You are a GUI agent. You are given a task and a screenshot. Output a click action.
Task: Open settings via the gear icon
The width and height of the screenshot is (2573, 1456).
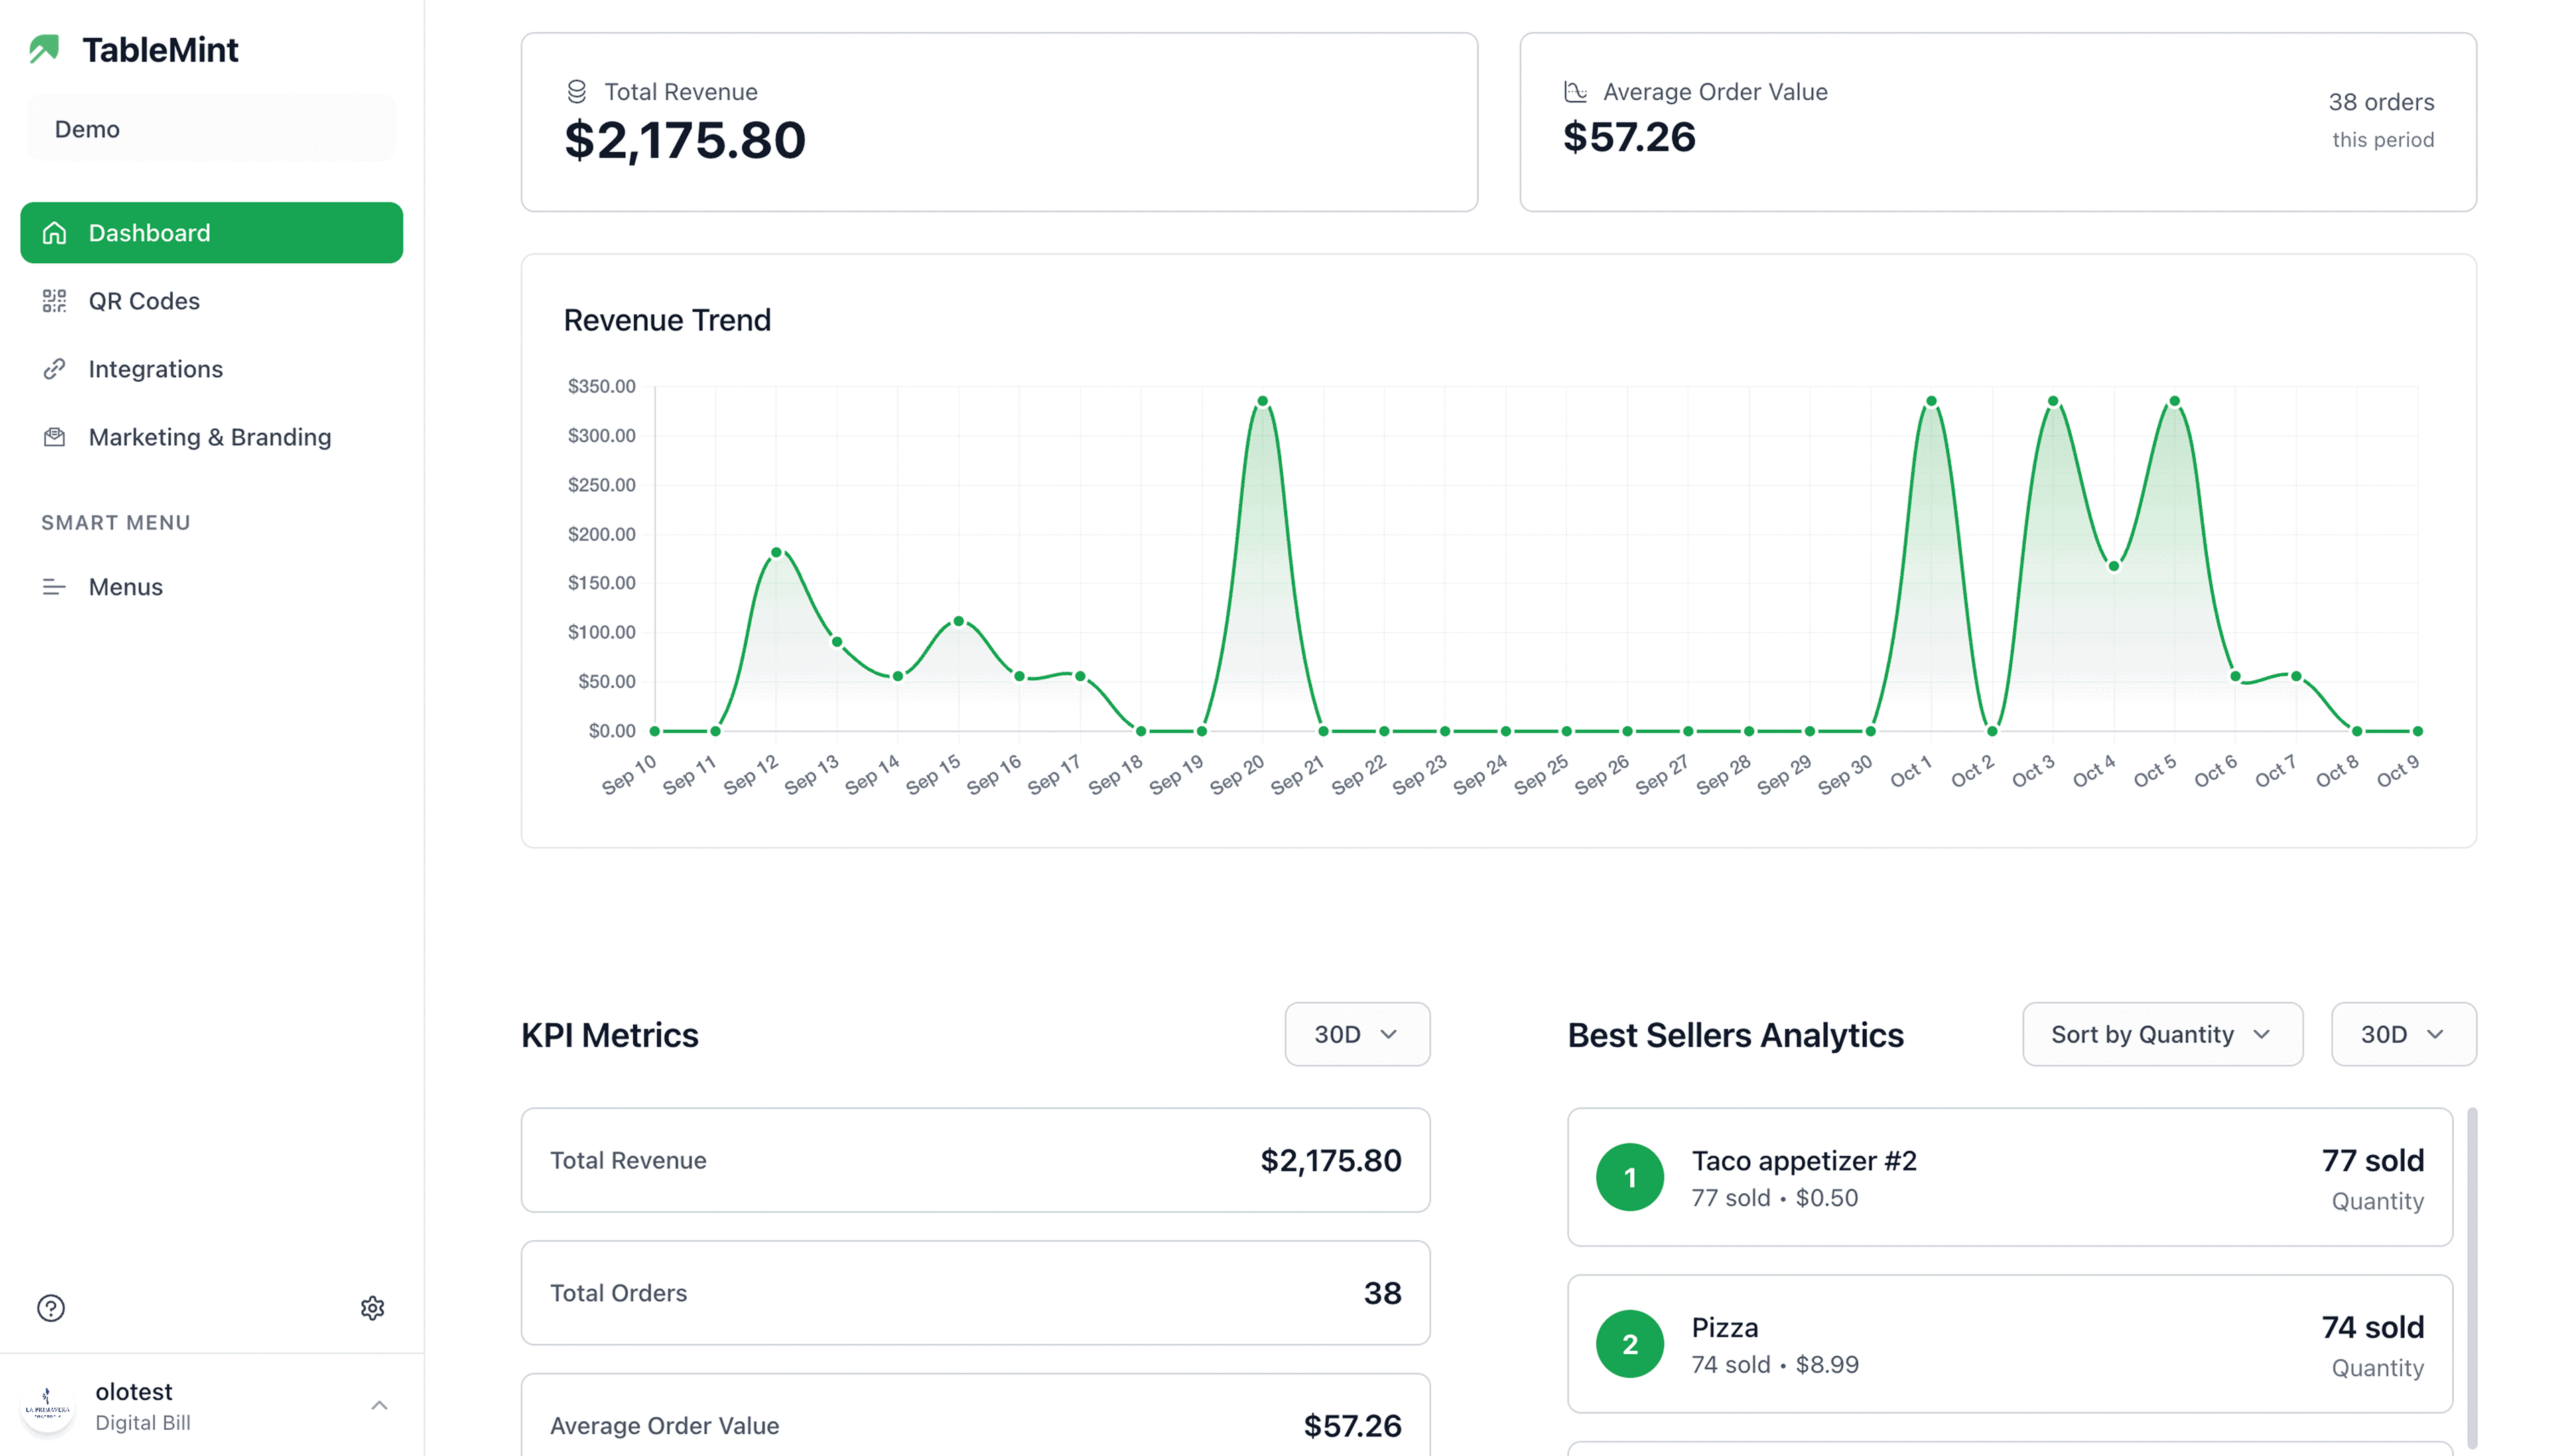[372, 1307]
